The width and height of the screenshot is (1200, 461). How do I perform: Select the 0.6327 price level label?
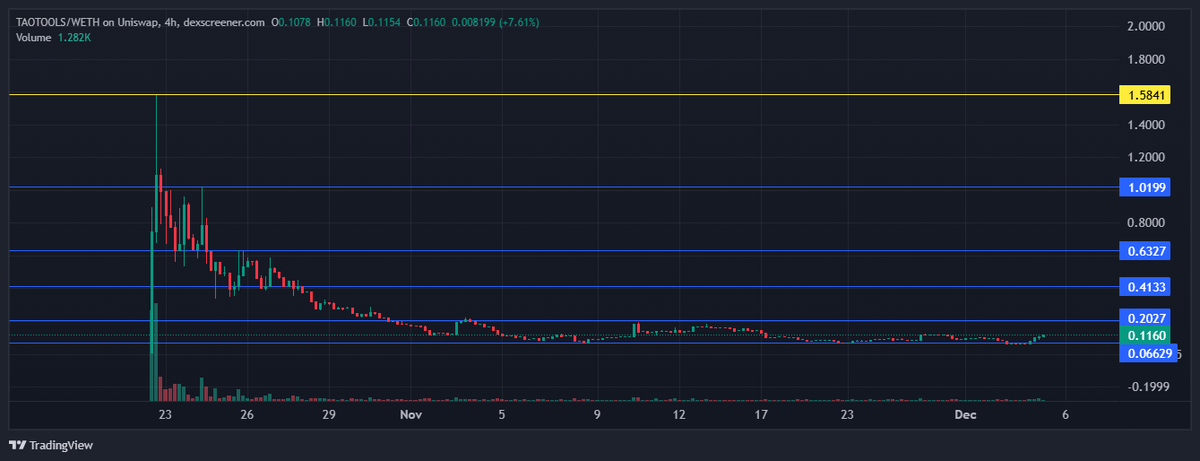(1145, 251)
